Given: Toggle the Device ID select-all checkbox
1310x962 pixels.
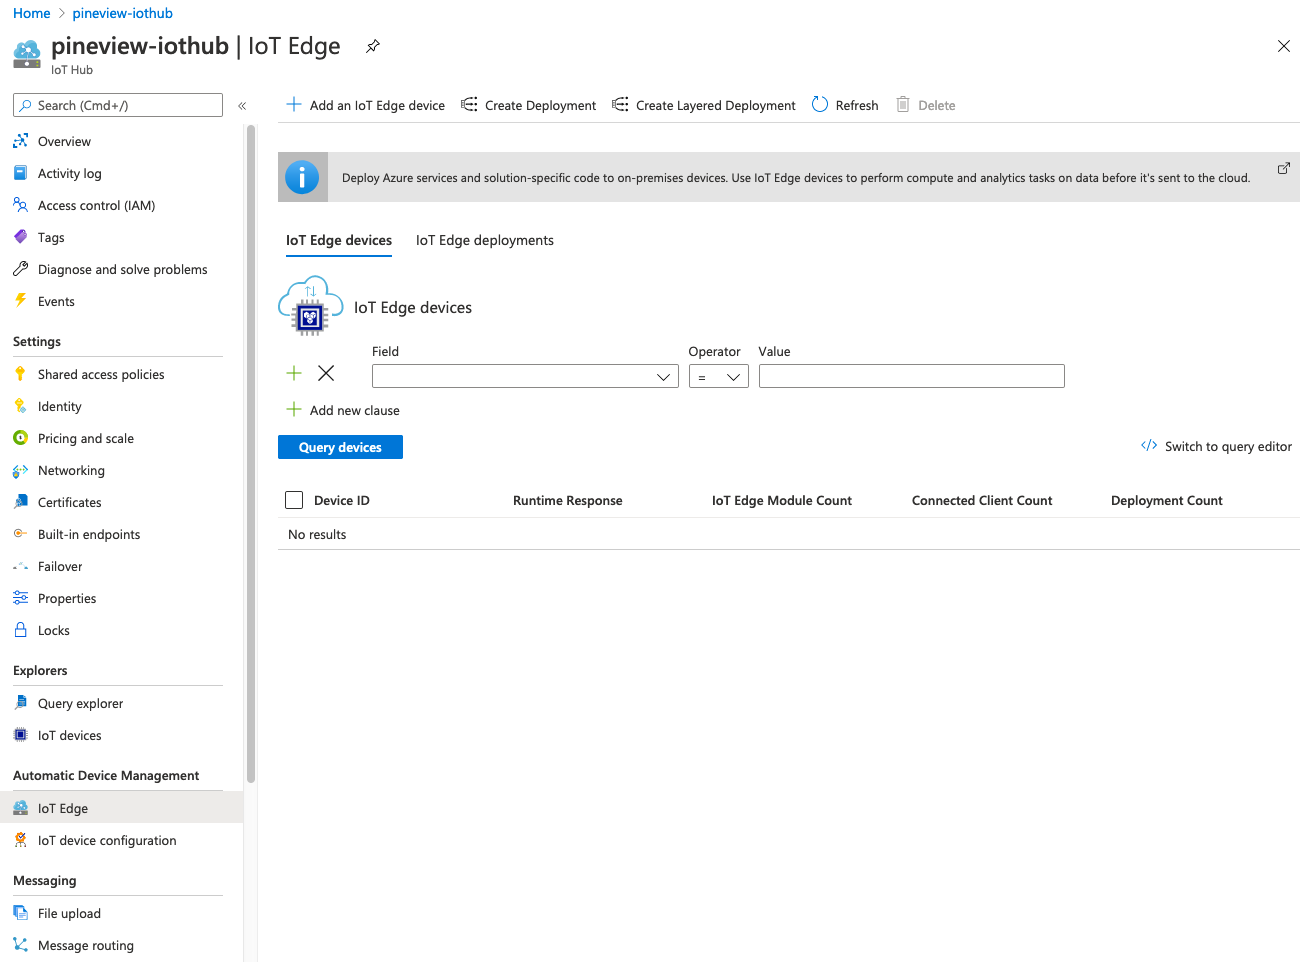Looking at the screenshot, I should [x=294, y=500].
